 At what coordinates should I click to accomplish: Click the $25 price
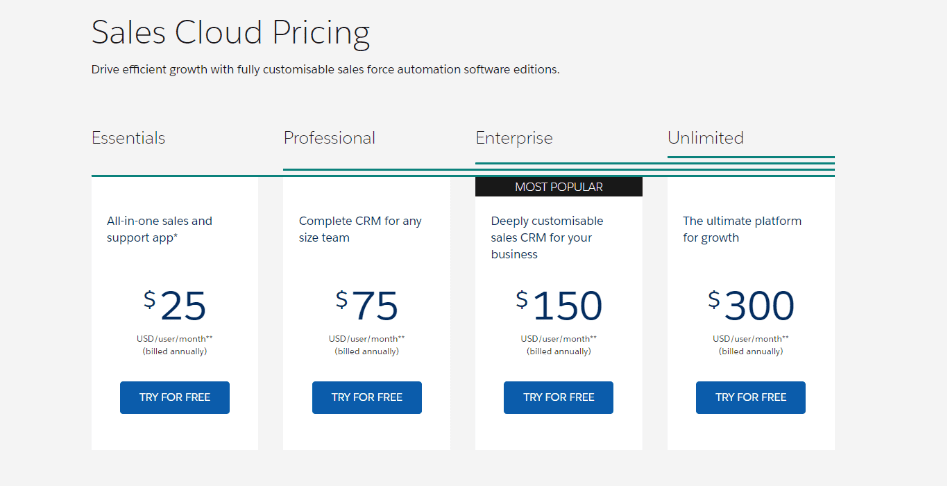click(x=175, y=305)
